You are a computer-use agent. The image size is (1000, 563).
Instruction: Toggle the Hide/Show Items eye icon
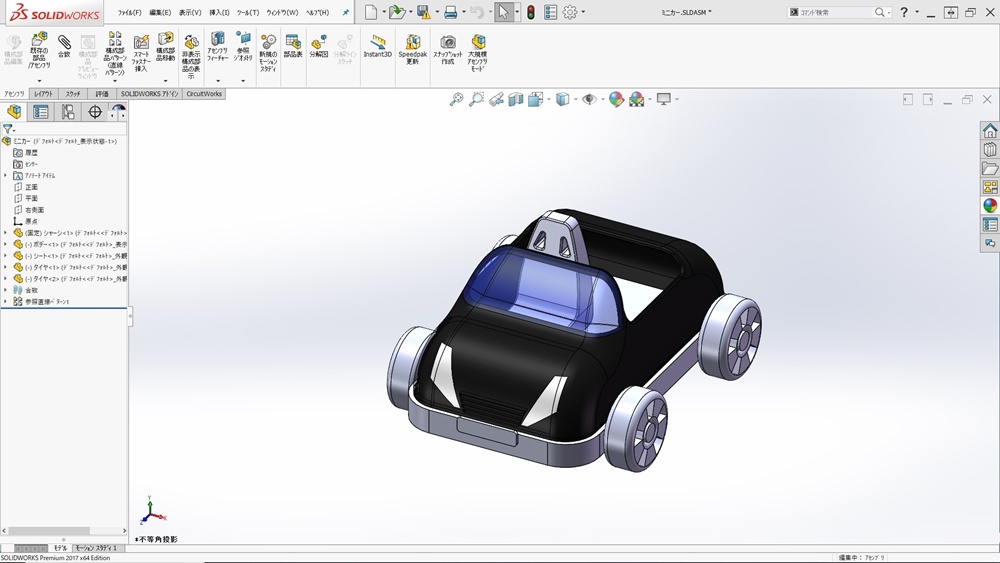pyautogui.click(x=589, y=99)
